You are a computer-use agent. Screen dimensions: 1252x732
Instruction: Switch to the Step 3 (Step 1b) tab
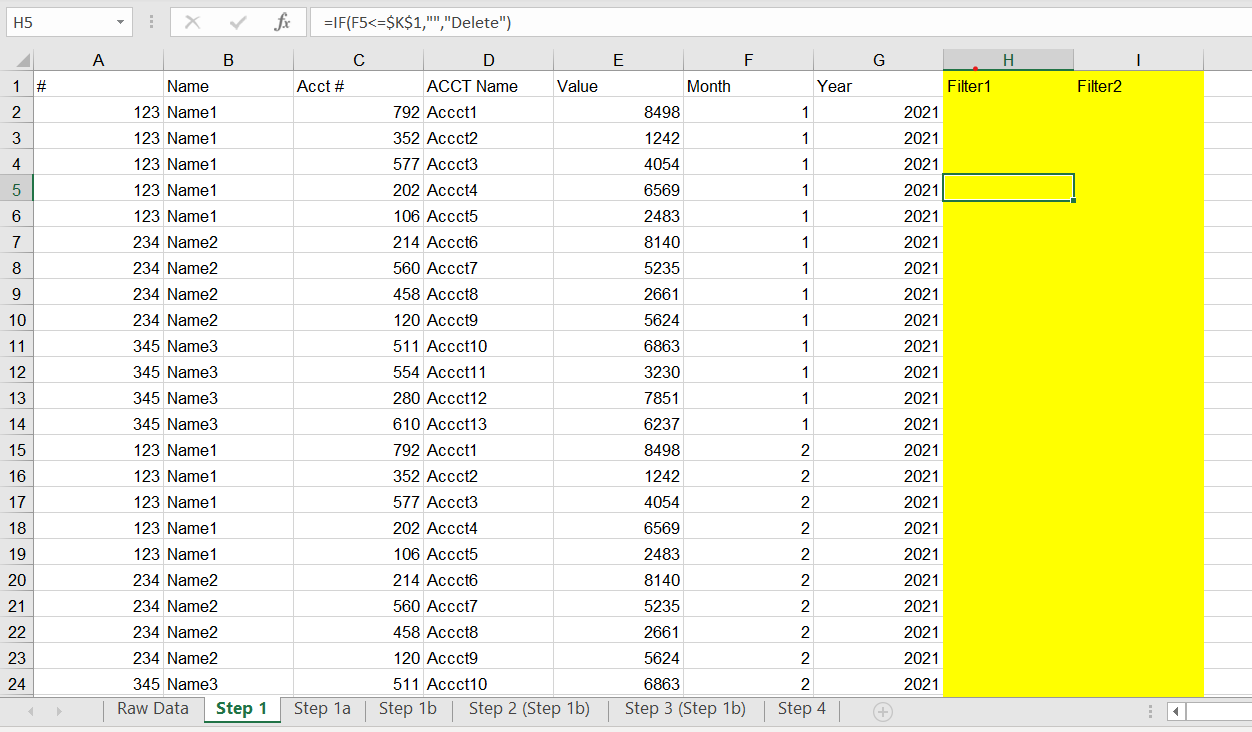click(x=685, y=709)
